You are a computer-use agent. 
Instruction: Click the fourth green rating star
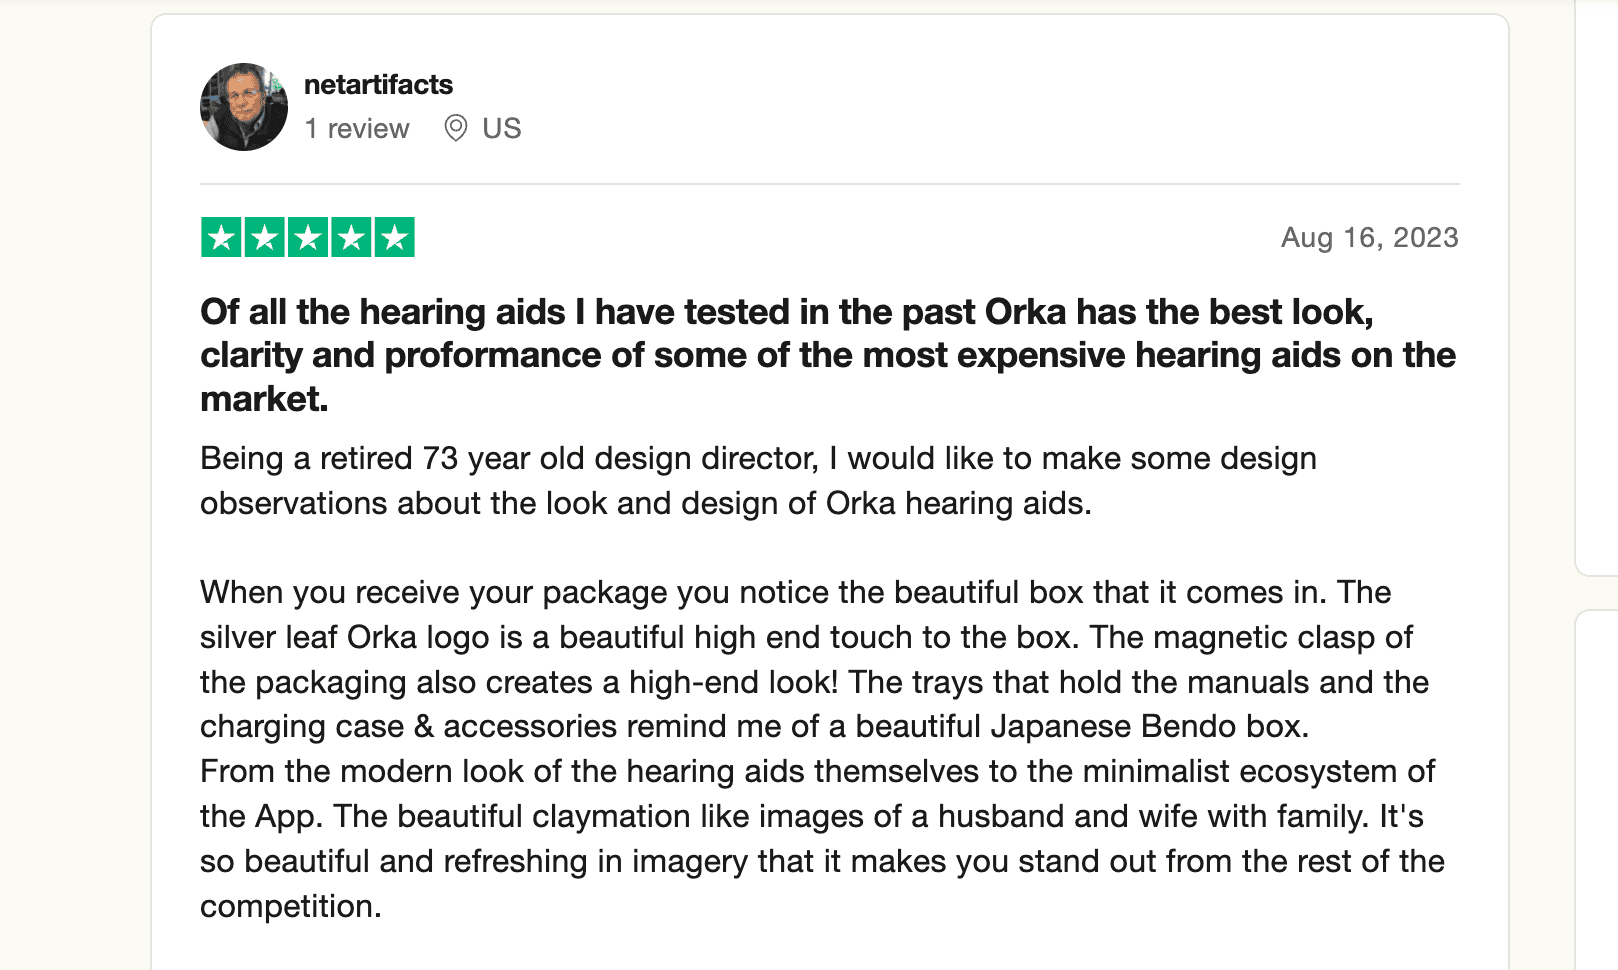coord(351,238)
